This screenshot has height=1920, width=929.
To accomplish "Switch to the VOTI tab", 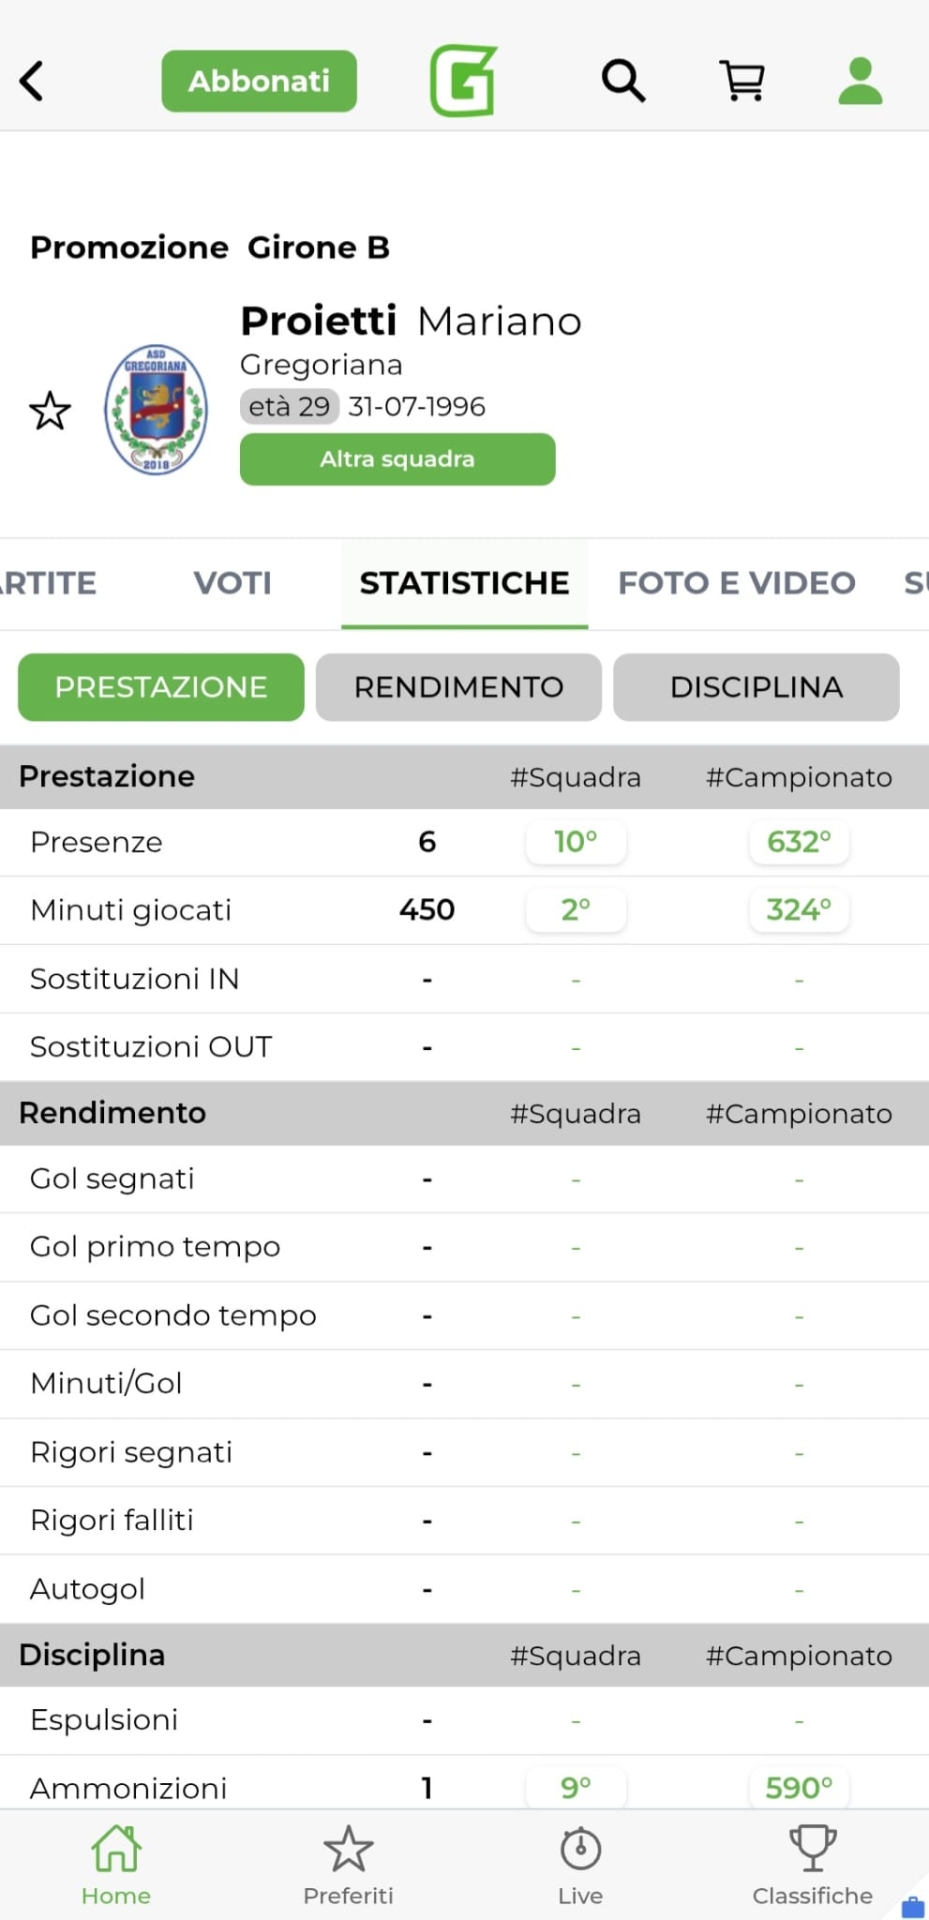I will (x=232, y=583).
